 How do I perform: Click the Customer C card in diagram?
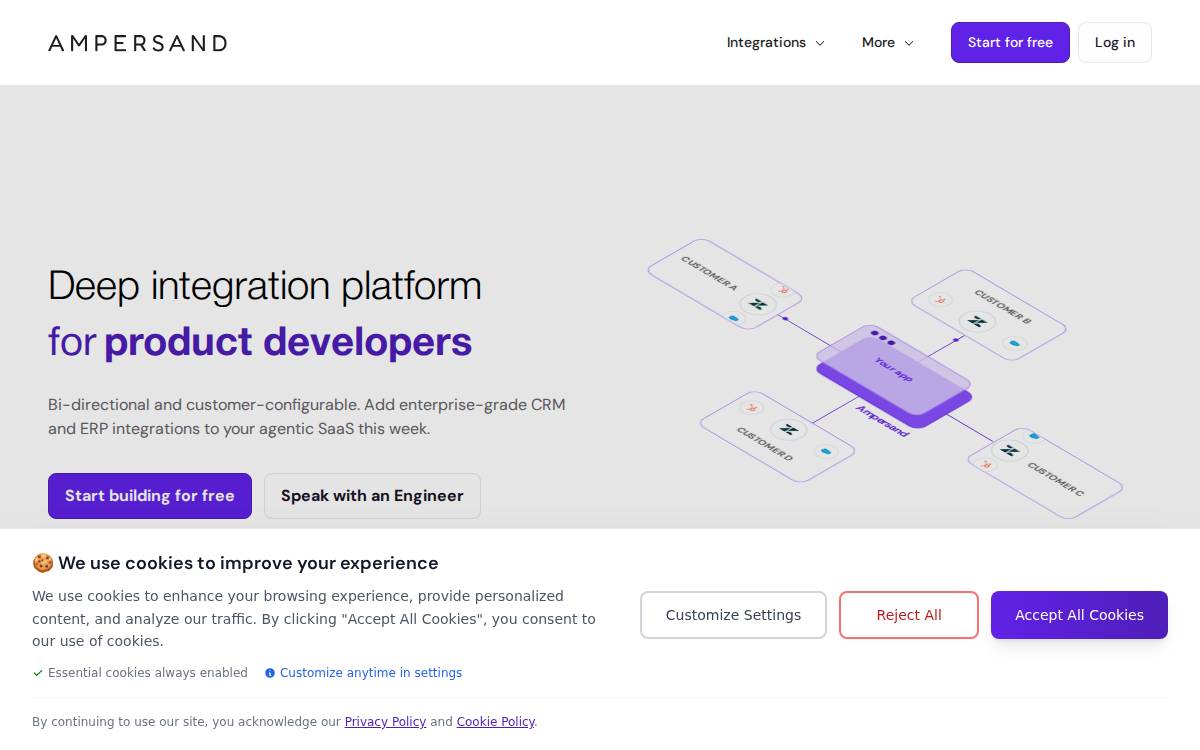tap(1045, 473)
